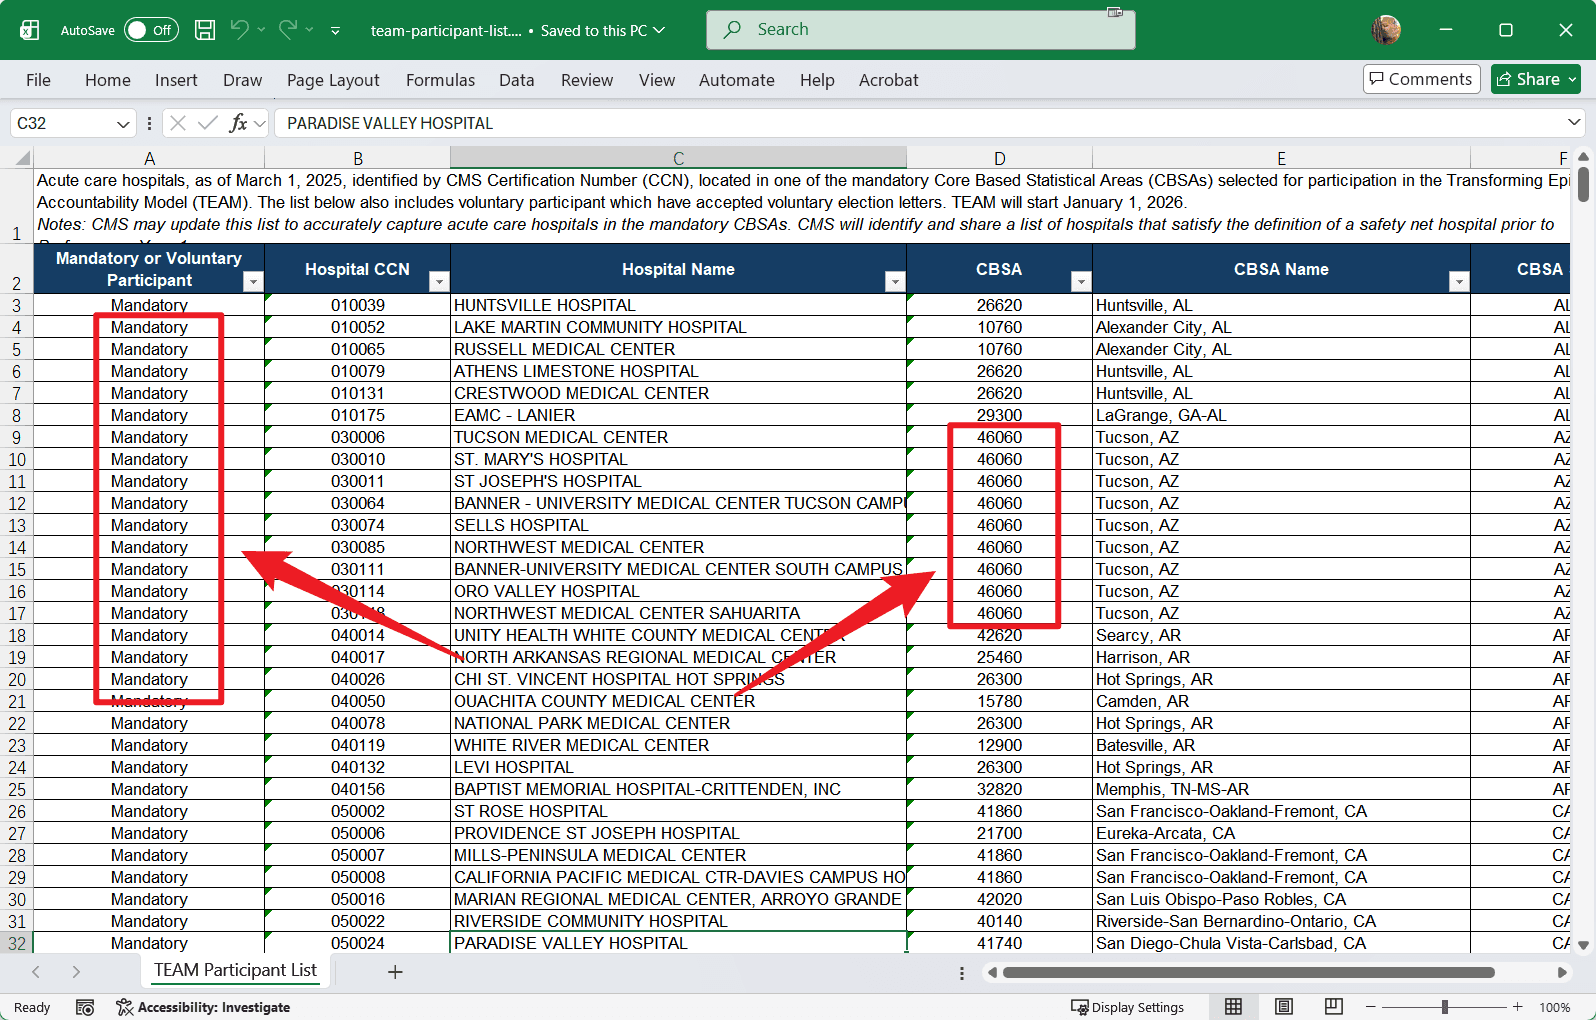Image resolution: width=1596 pixels, height=1020 pixels.
Task: Open the Hospital CCN filter dropdown
Action: 439,282
